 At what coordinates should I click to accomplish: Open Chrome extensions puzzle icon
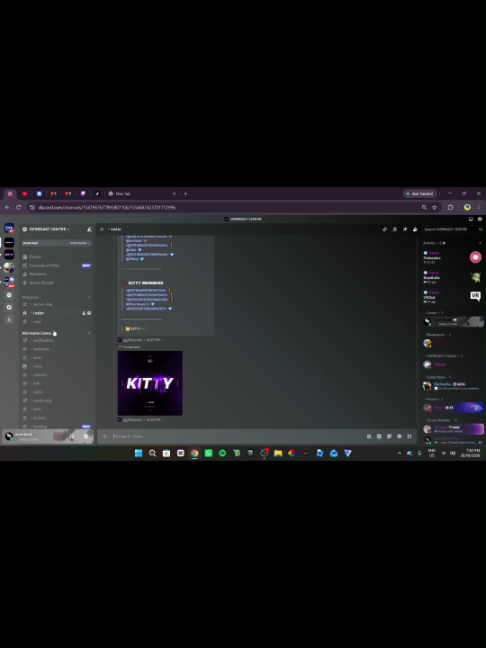coord(450,207)
